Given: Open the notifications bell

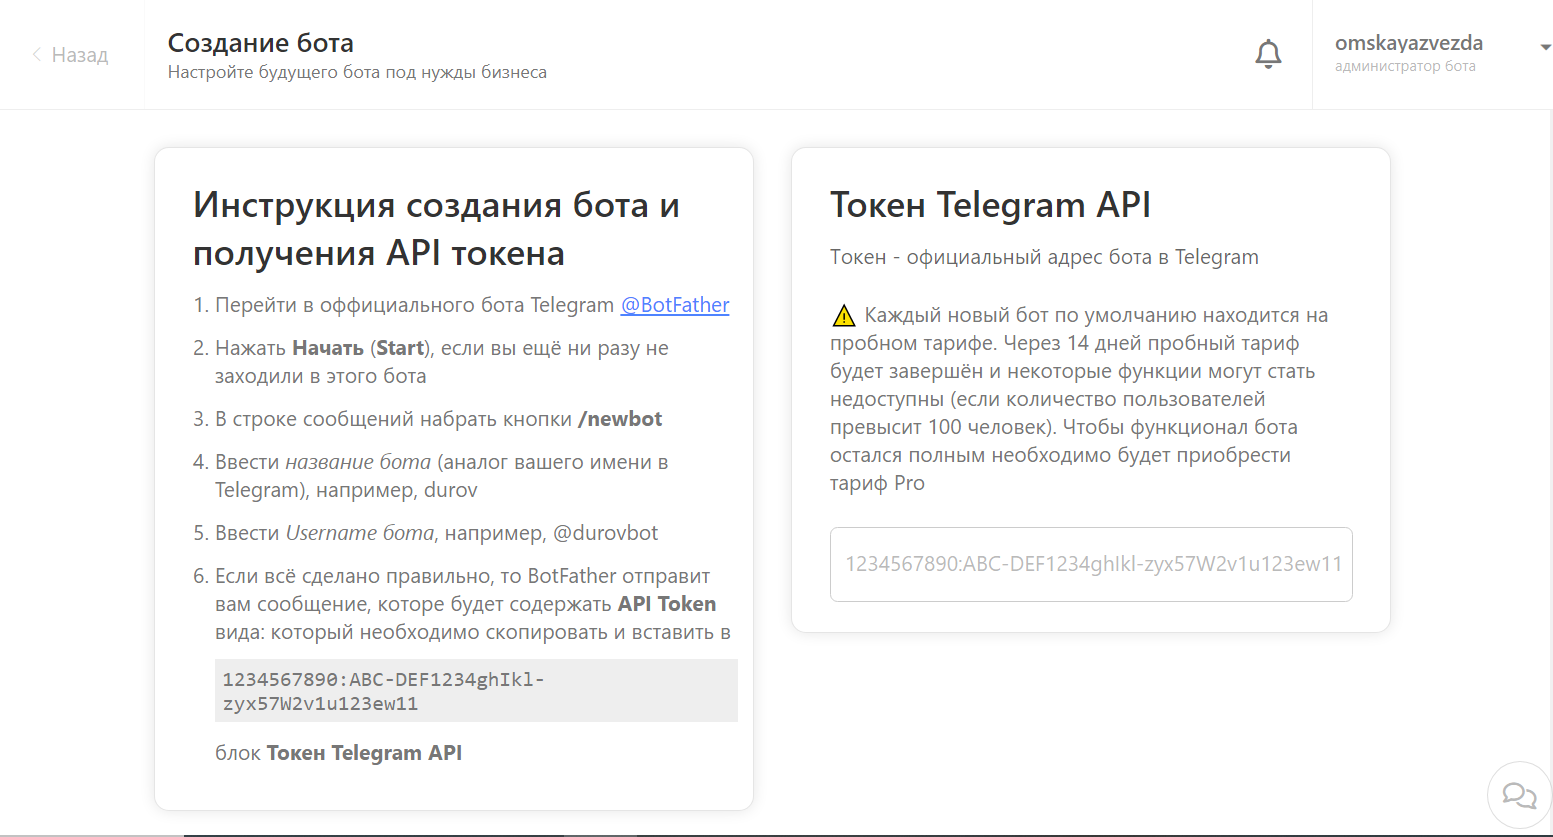Looking at the screenshot, I should pyautogui.click(x=1268, y=54).
